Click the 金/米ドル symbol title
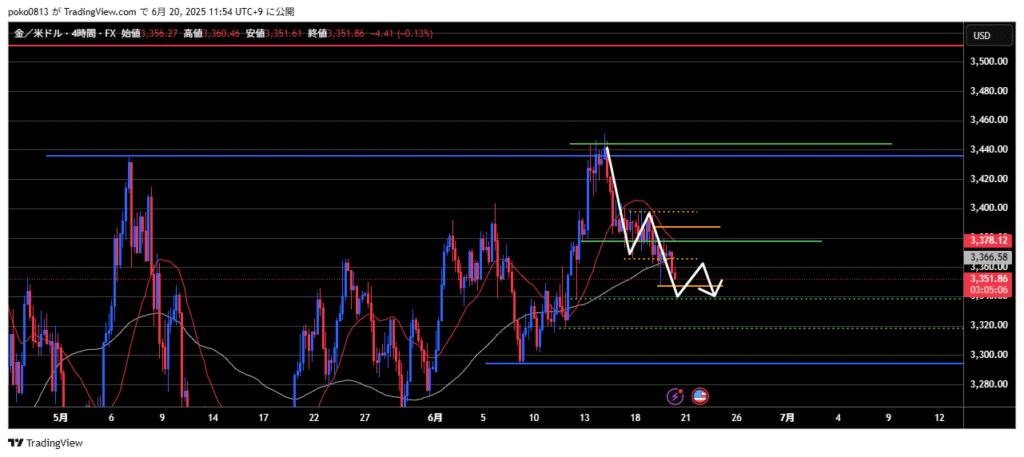1024x457 pixels. point(36,35)
